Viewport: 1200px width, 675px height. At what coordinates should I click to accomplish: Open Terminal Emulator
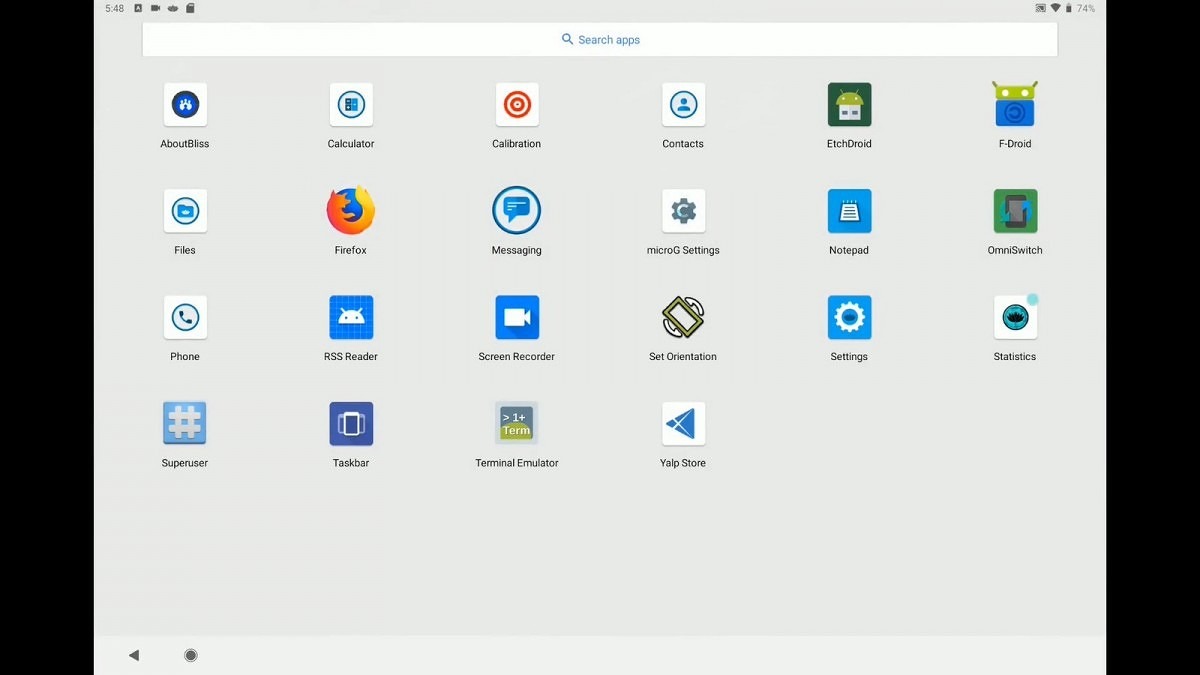coord(516,423)
